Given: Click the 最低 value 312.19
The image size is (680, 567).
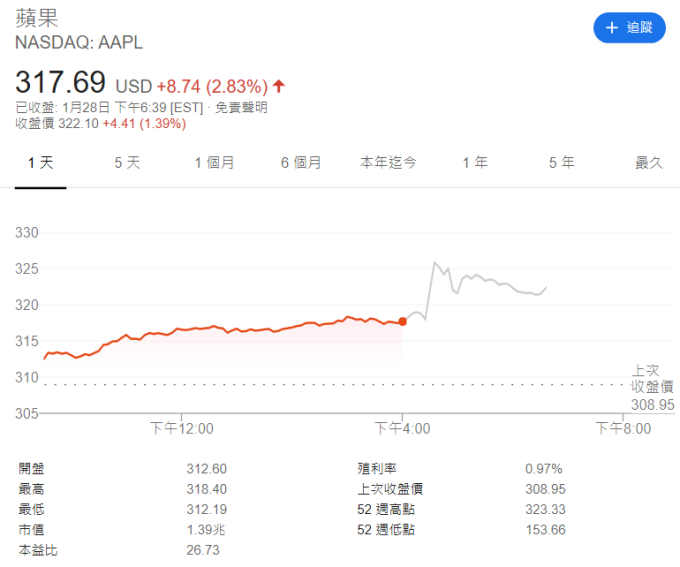Looking at the screenshot, I should 206,509.
